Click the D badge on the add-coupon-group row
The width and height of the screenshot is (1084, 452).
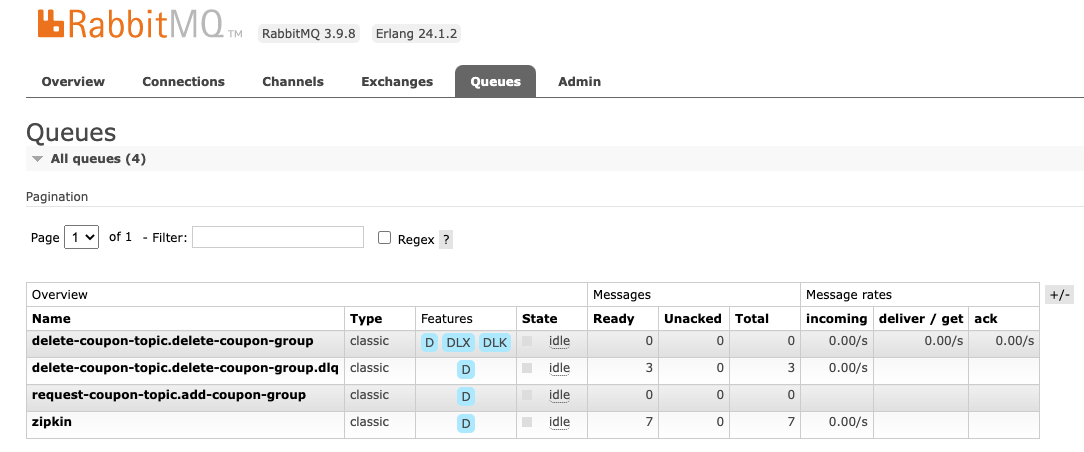pos(465,396)
